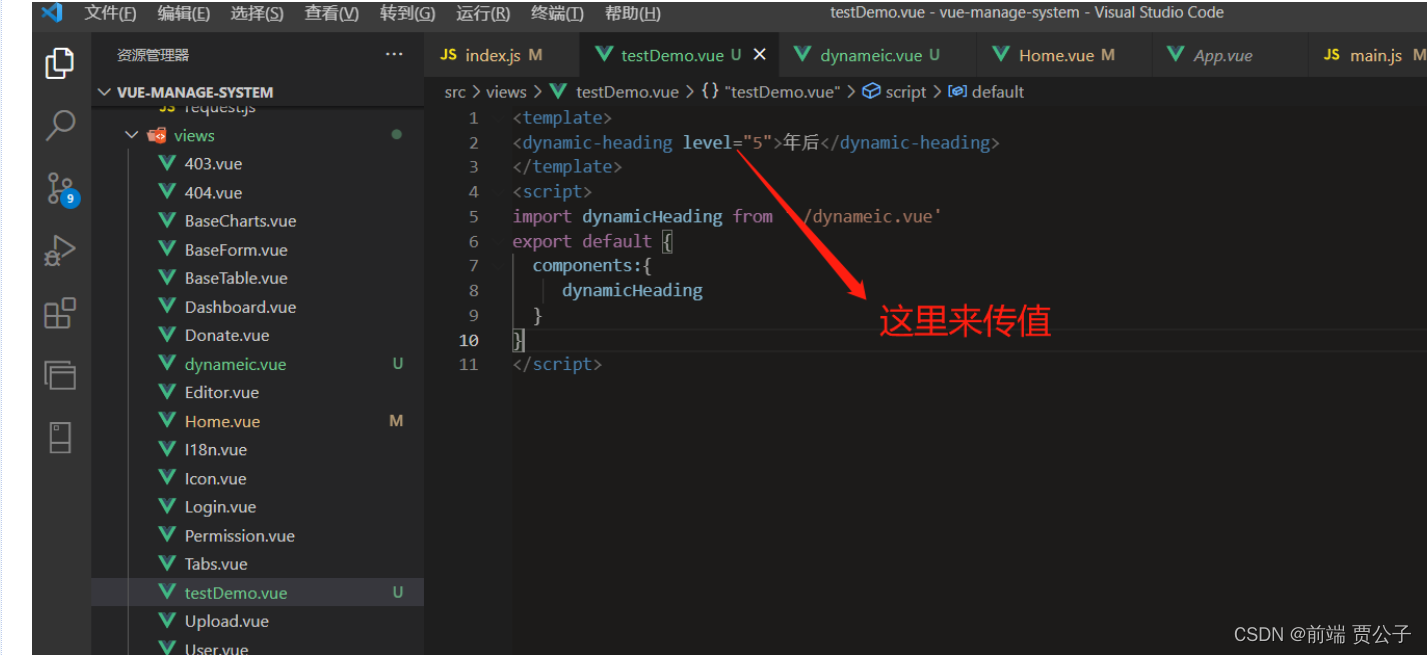Collapse the VUE-MANAGE-SYSTEM workspace section
Screen dimensions: 1427x655
[x=104, y=91]
